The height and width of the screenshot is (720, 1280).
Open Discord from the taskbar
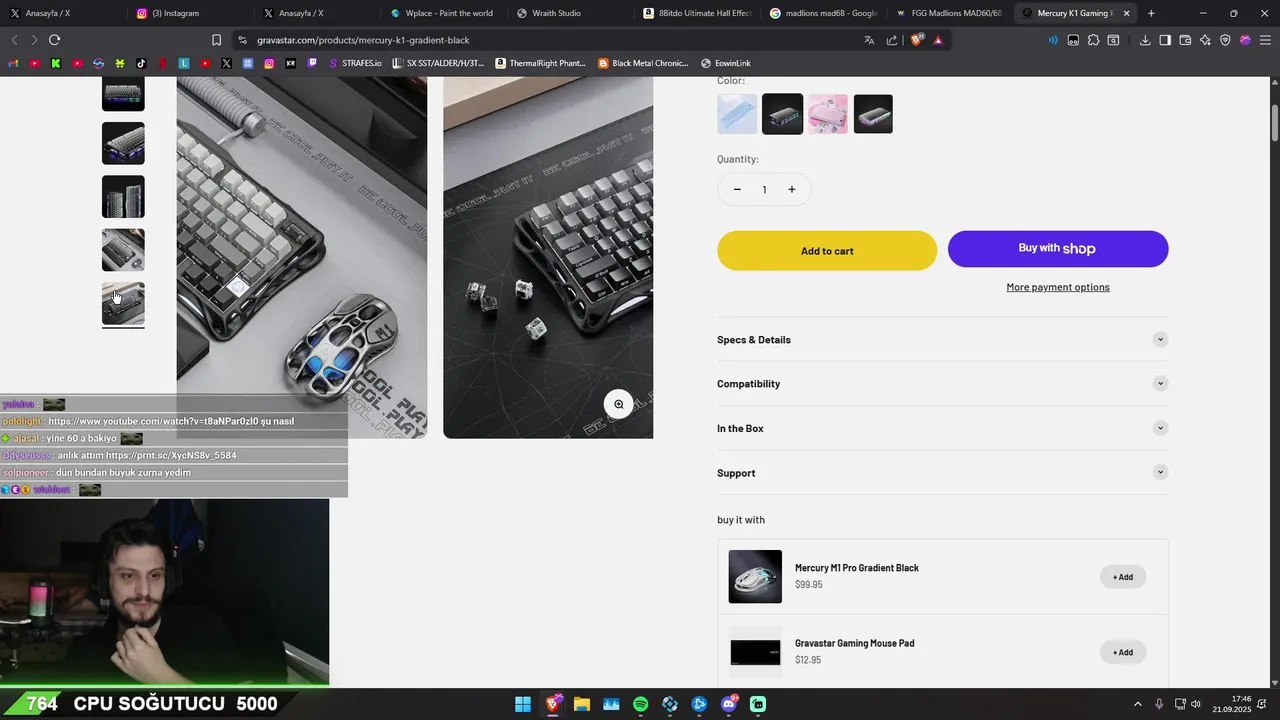tap(729, 704)
